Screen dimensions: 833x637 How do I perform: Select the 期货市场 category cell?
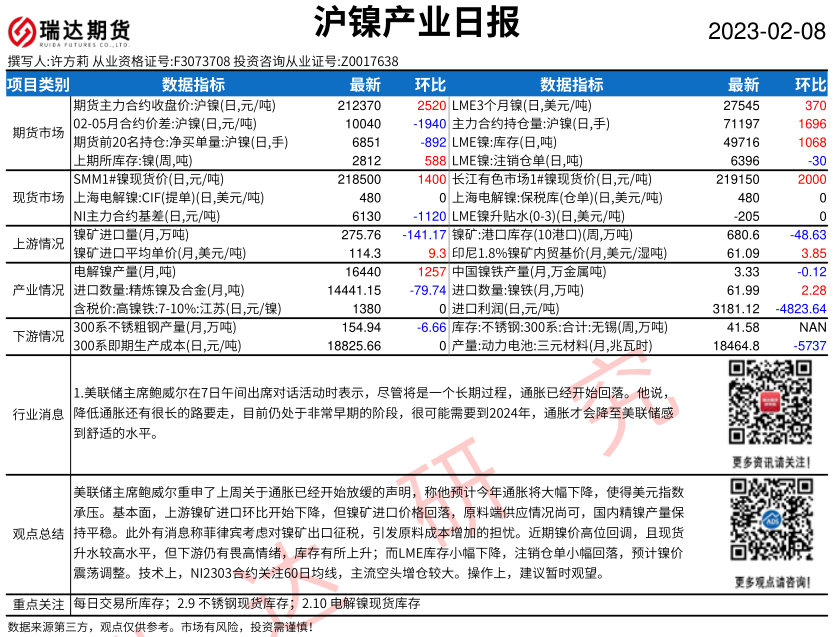point(38,132)
